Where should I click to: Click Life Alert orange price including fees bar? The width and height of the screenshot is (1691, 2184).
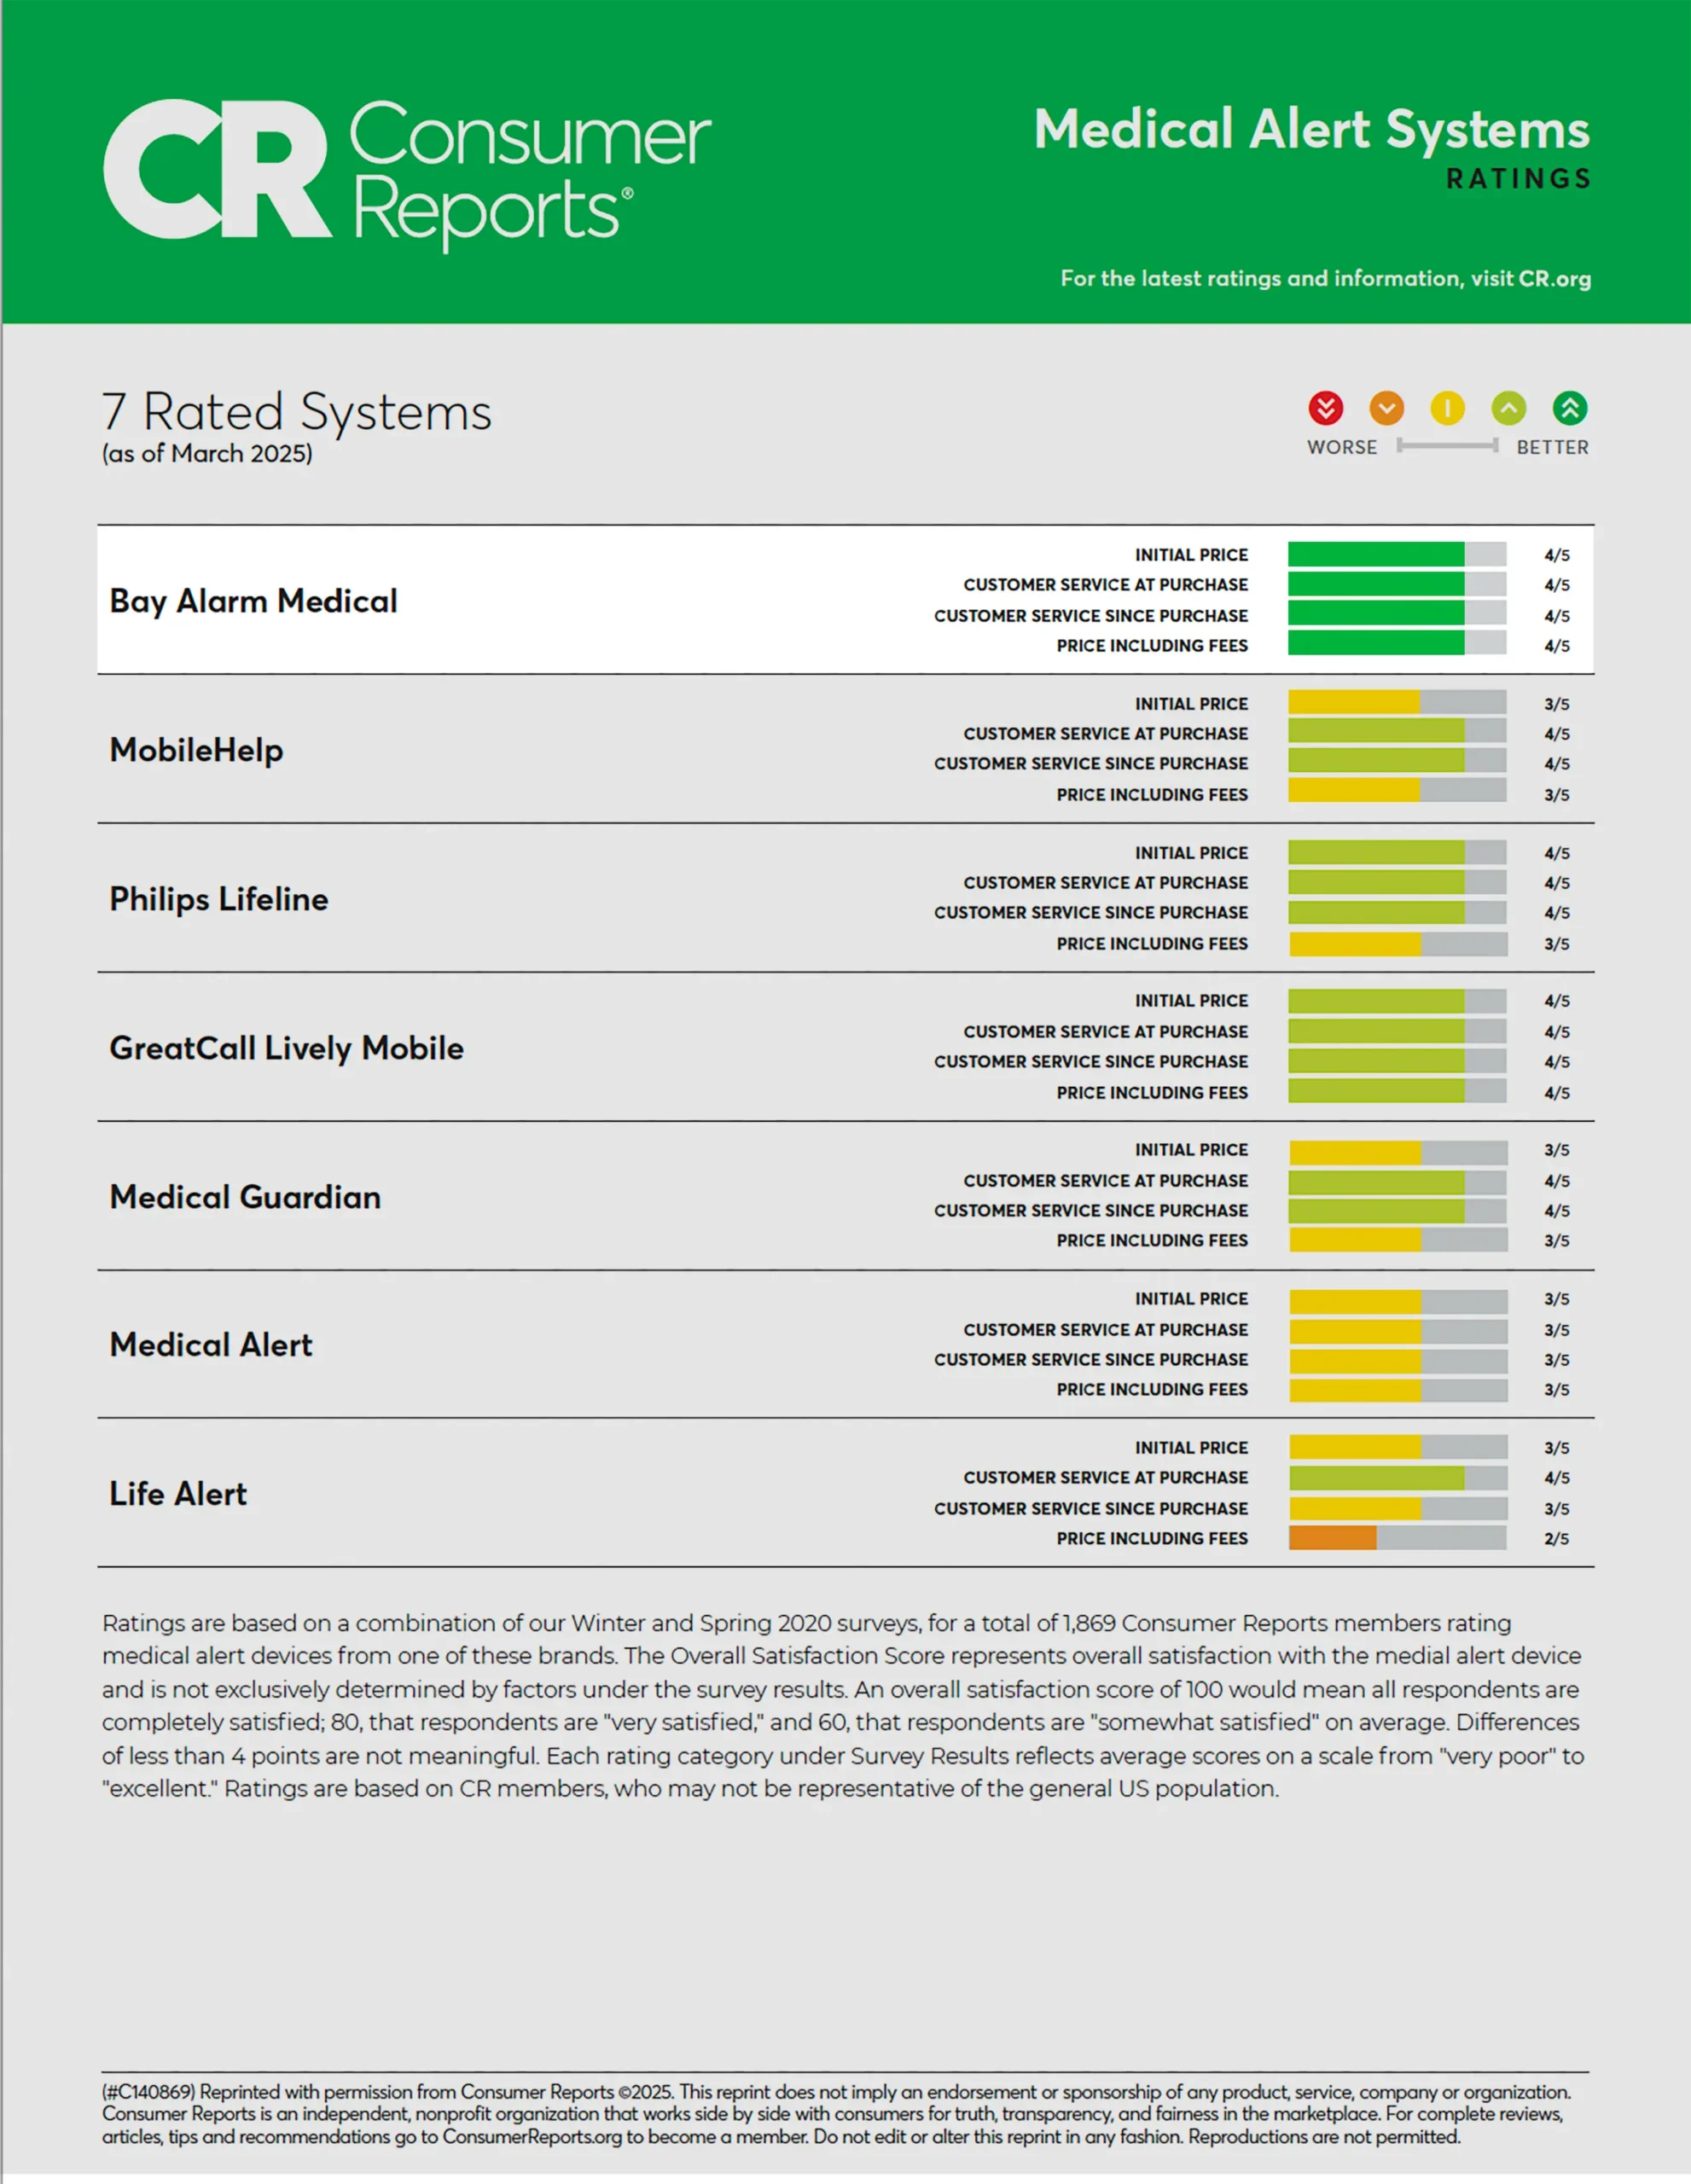tap(1397, 1538)
